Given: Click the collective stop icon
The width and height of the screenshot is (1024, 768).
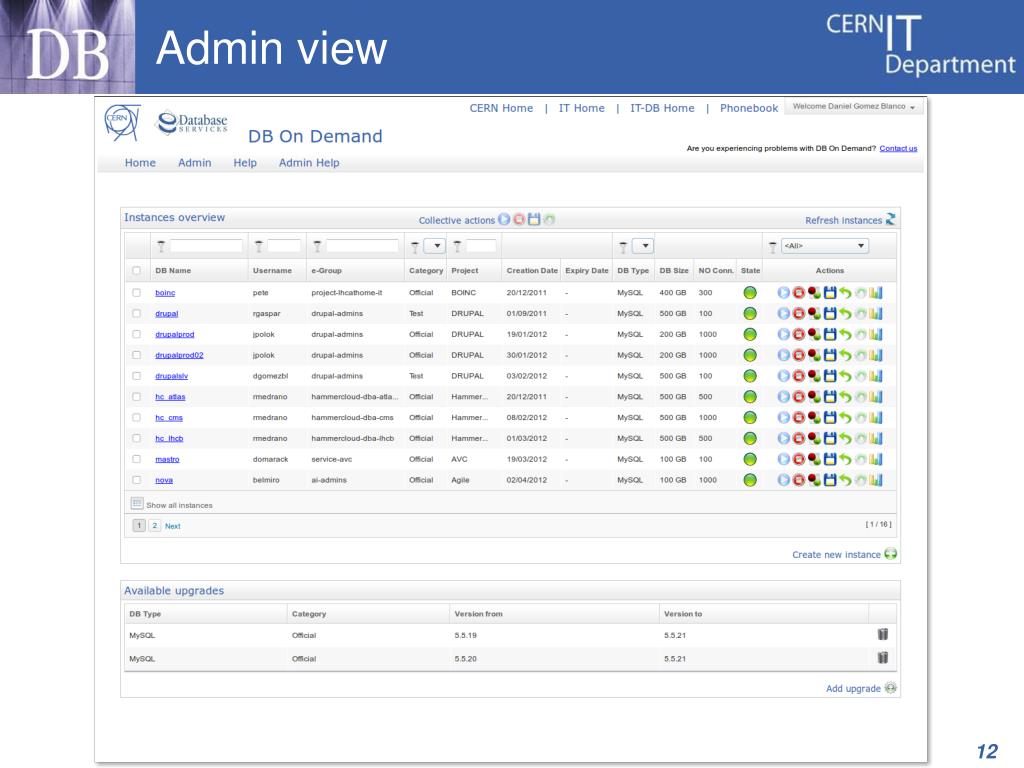Looking at the screenshot, I should point(519,219).
